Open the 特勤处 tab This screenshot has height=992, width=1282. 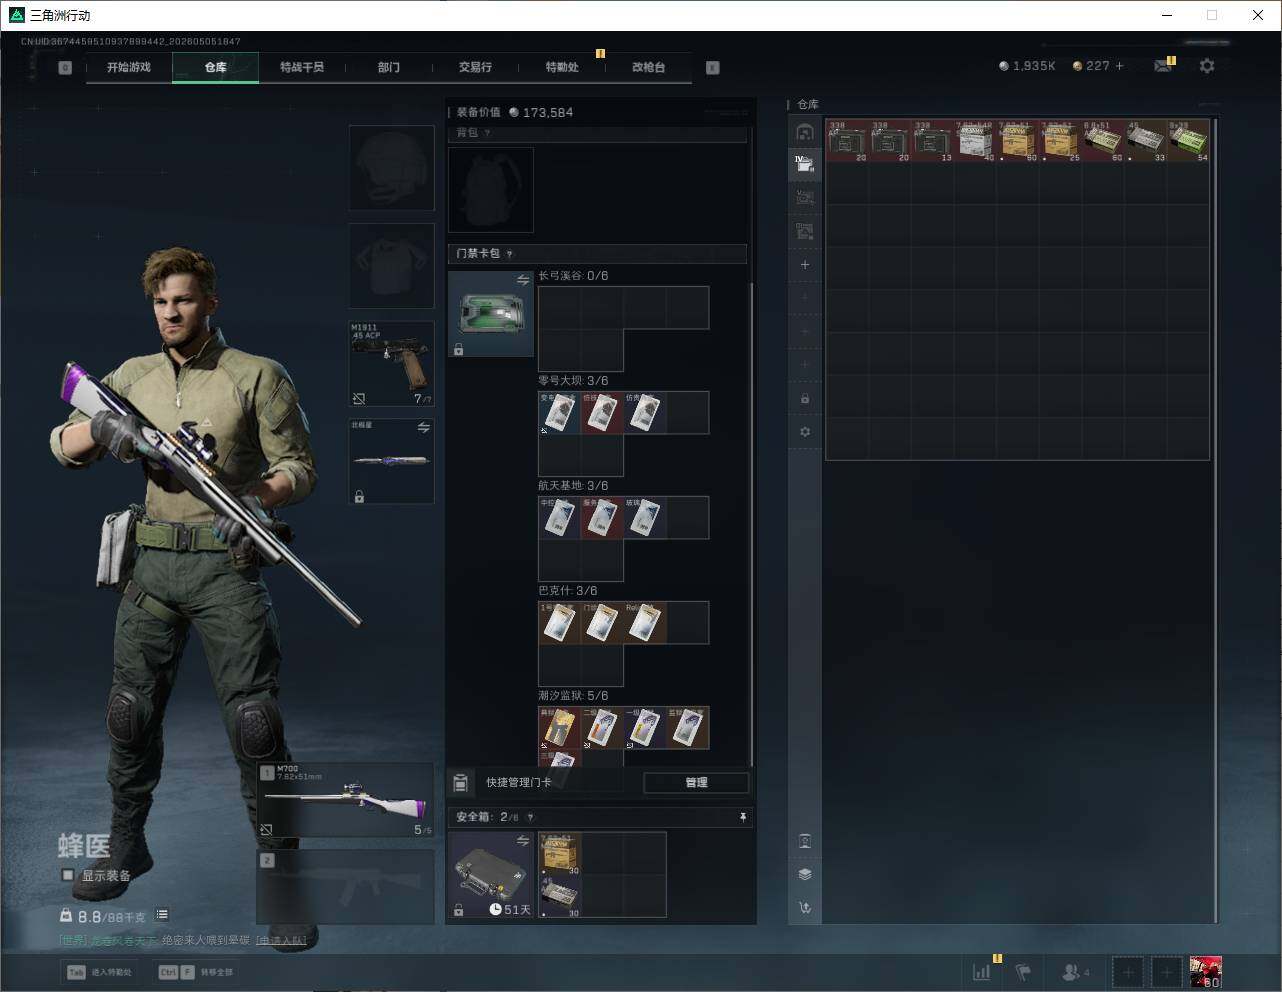pos(562,67)
